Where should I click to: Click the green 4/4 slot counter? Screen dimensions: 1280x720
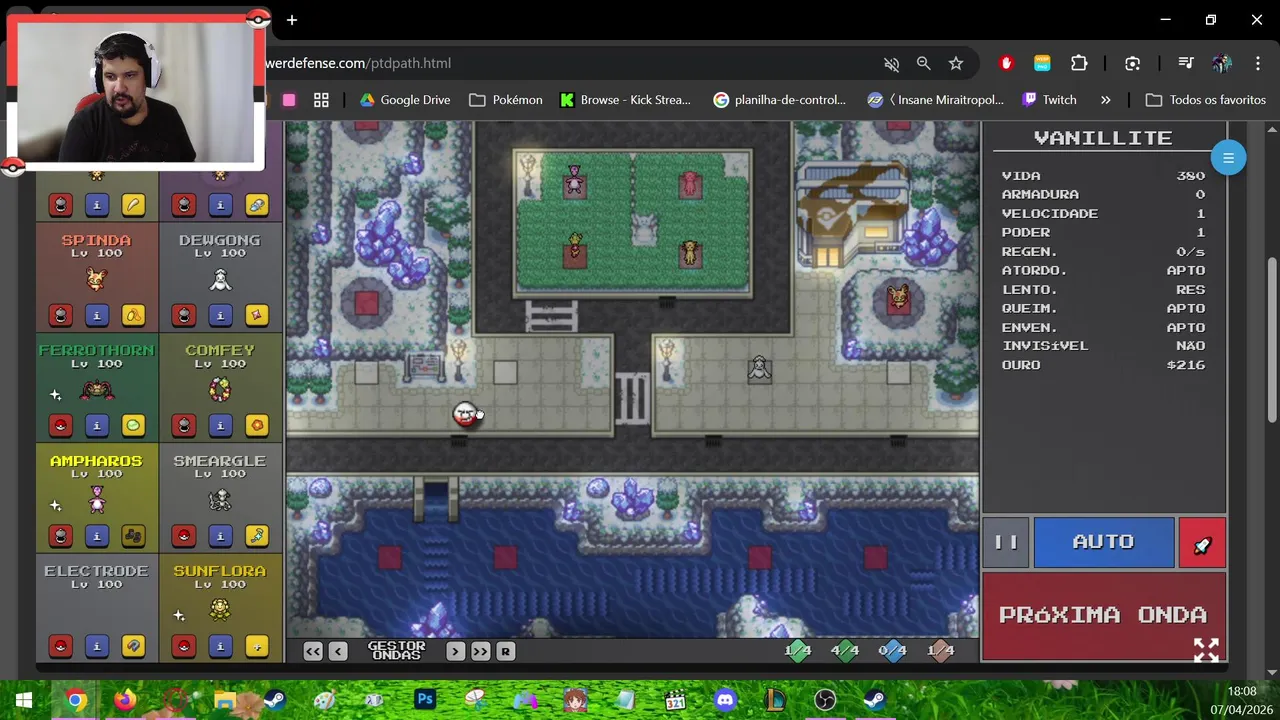[845, 651]
